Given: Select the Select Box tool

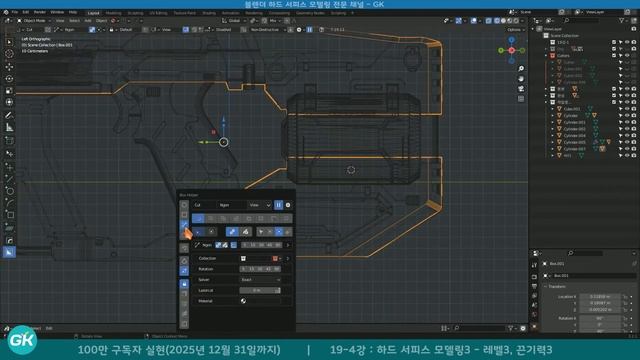Looking at the screenshot, I should (x=9, y=42).
